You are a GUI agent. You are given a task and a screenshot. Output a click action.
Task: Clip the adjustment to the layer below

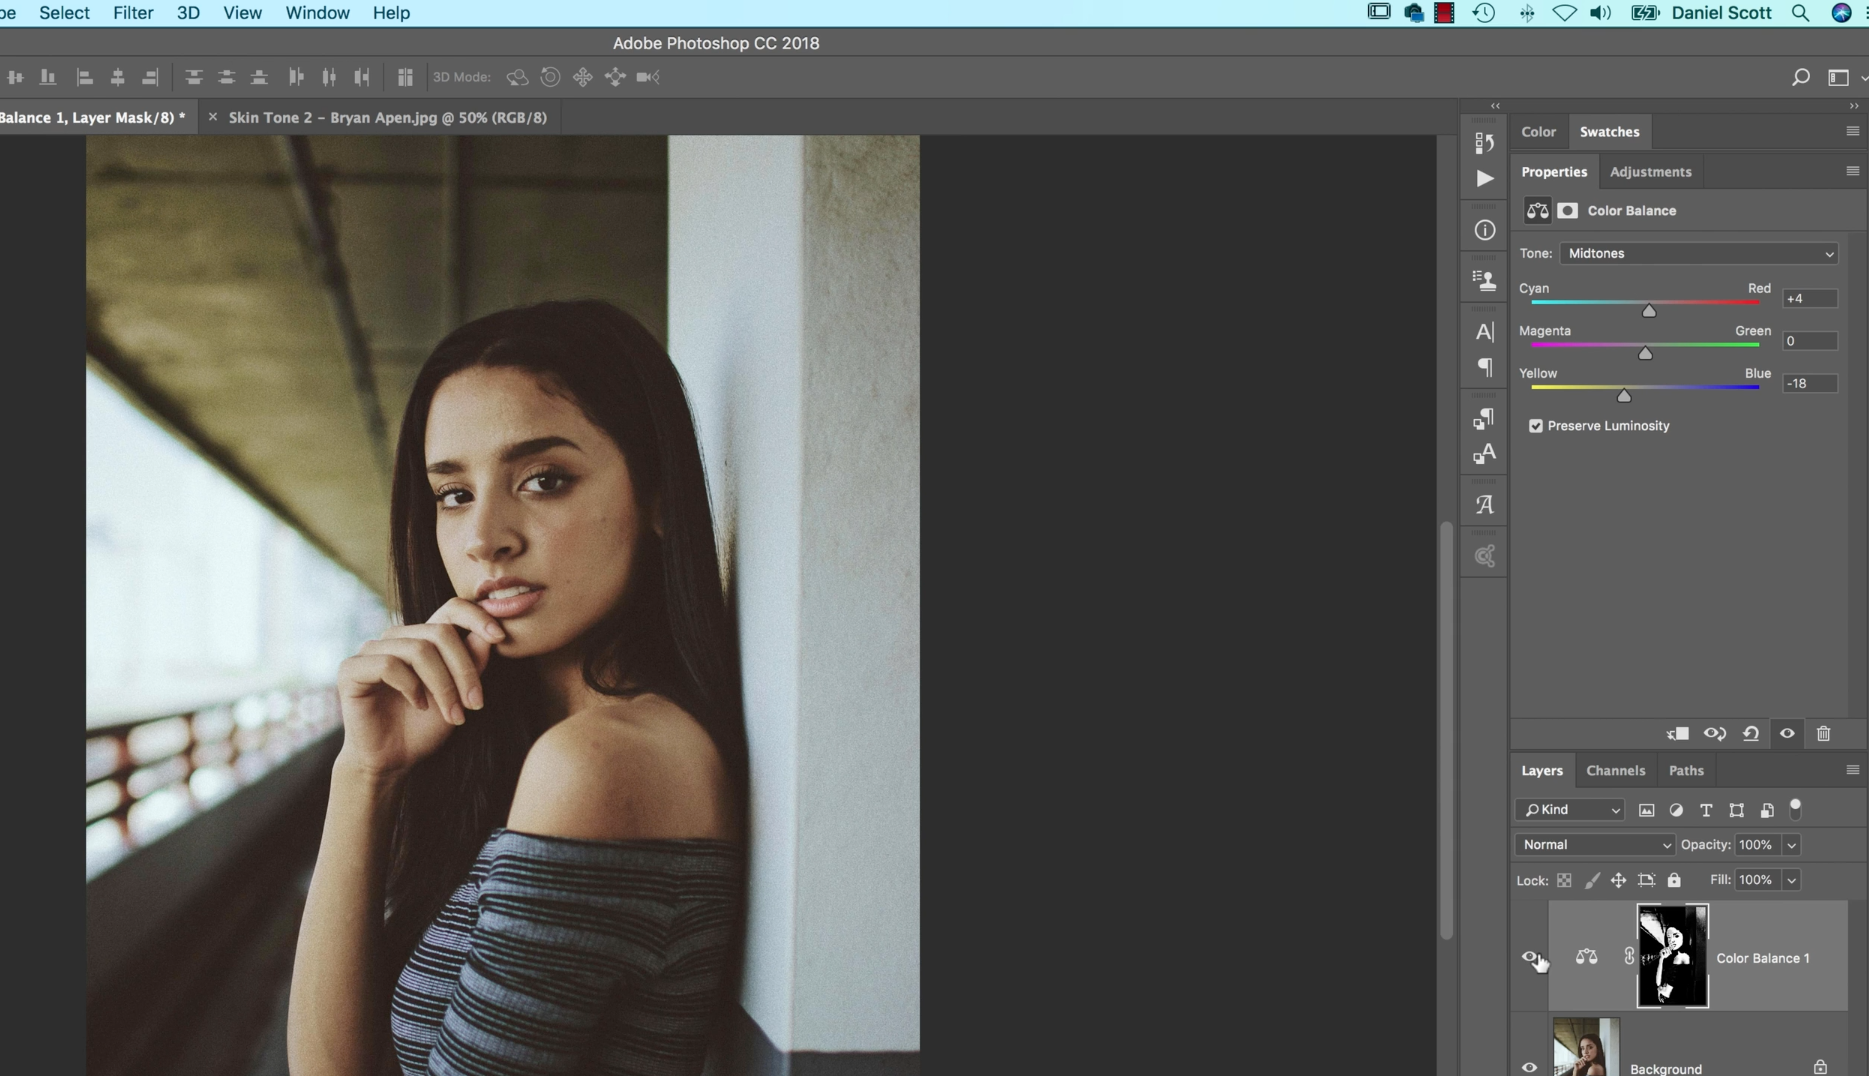1678,733
